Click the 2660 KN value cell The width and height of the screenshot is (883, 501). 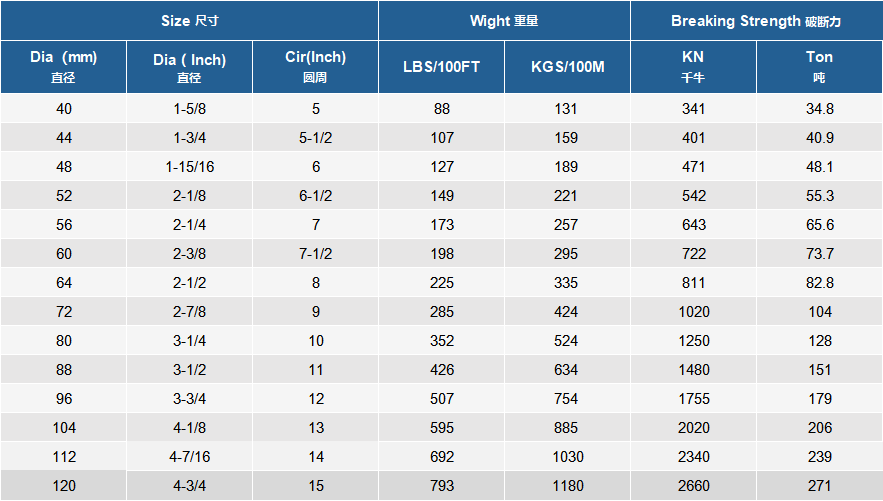pos(693,486)
